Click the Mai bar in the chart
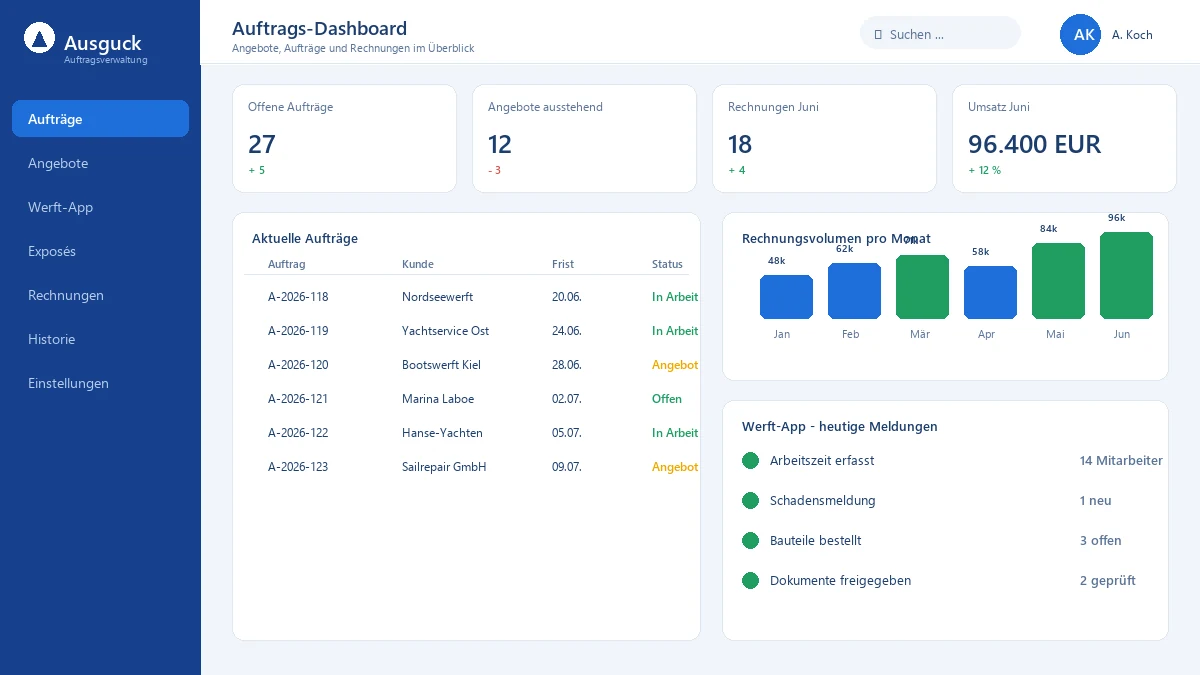The height and width of the screenshot is (675, 1200). (x=1058, y=281)
